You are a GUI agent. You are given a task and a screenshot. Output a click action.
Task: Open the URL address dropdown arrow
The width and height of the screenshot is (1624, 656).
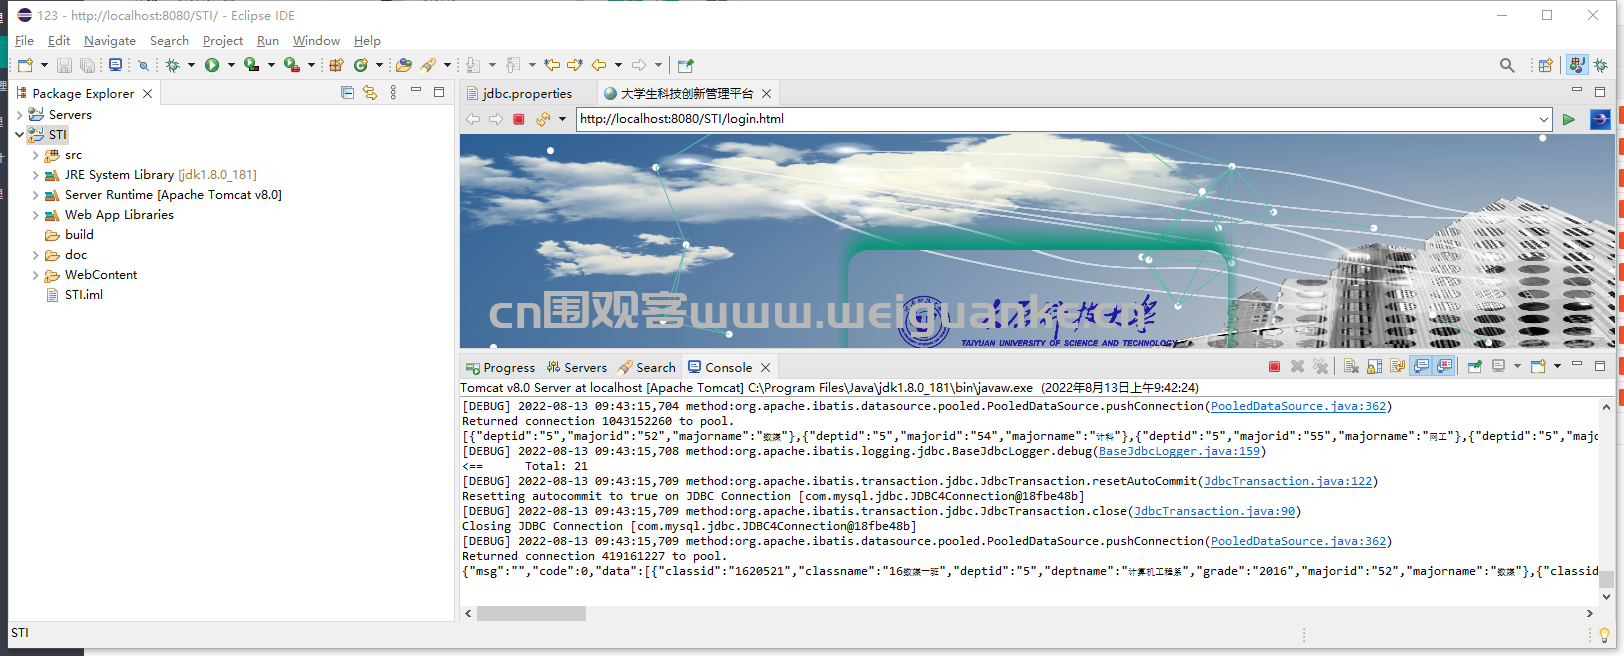[1544, 119]
